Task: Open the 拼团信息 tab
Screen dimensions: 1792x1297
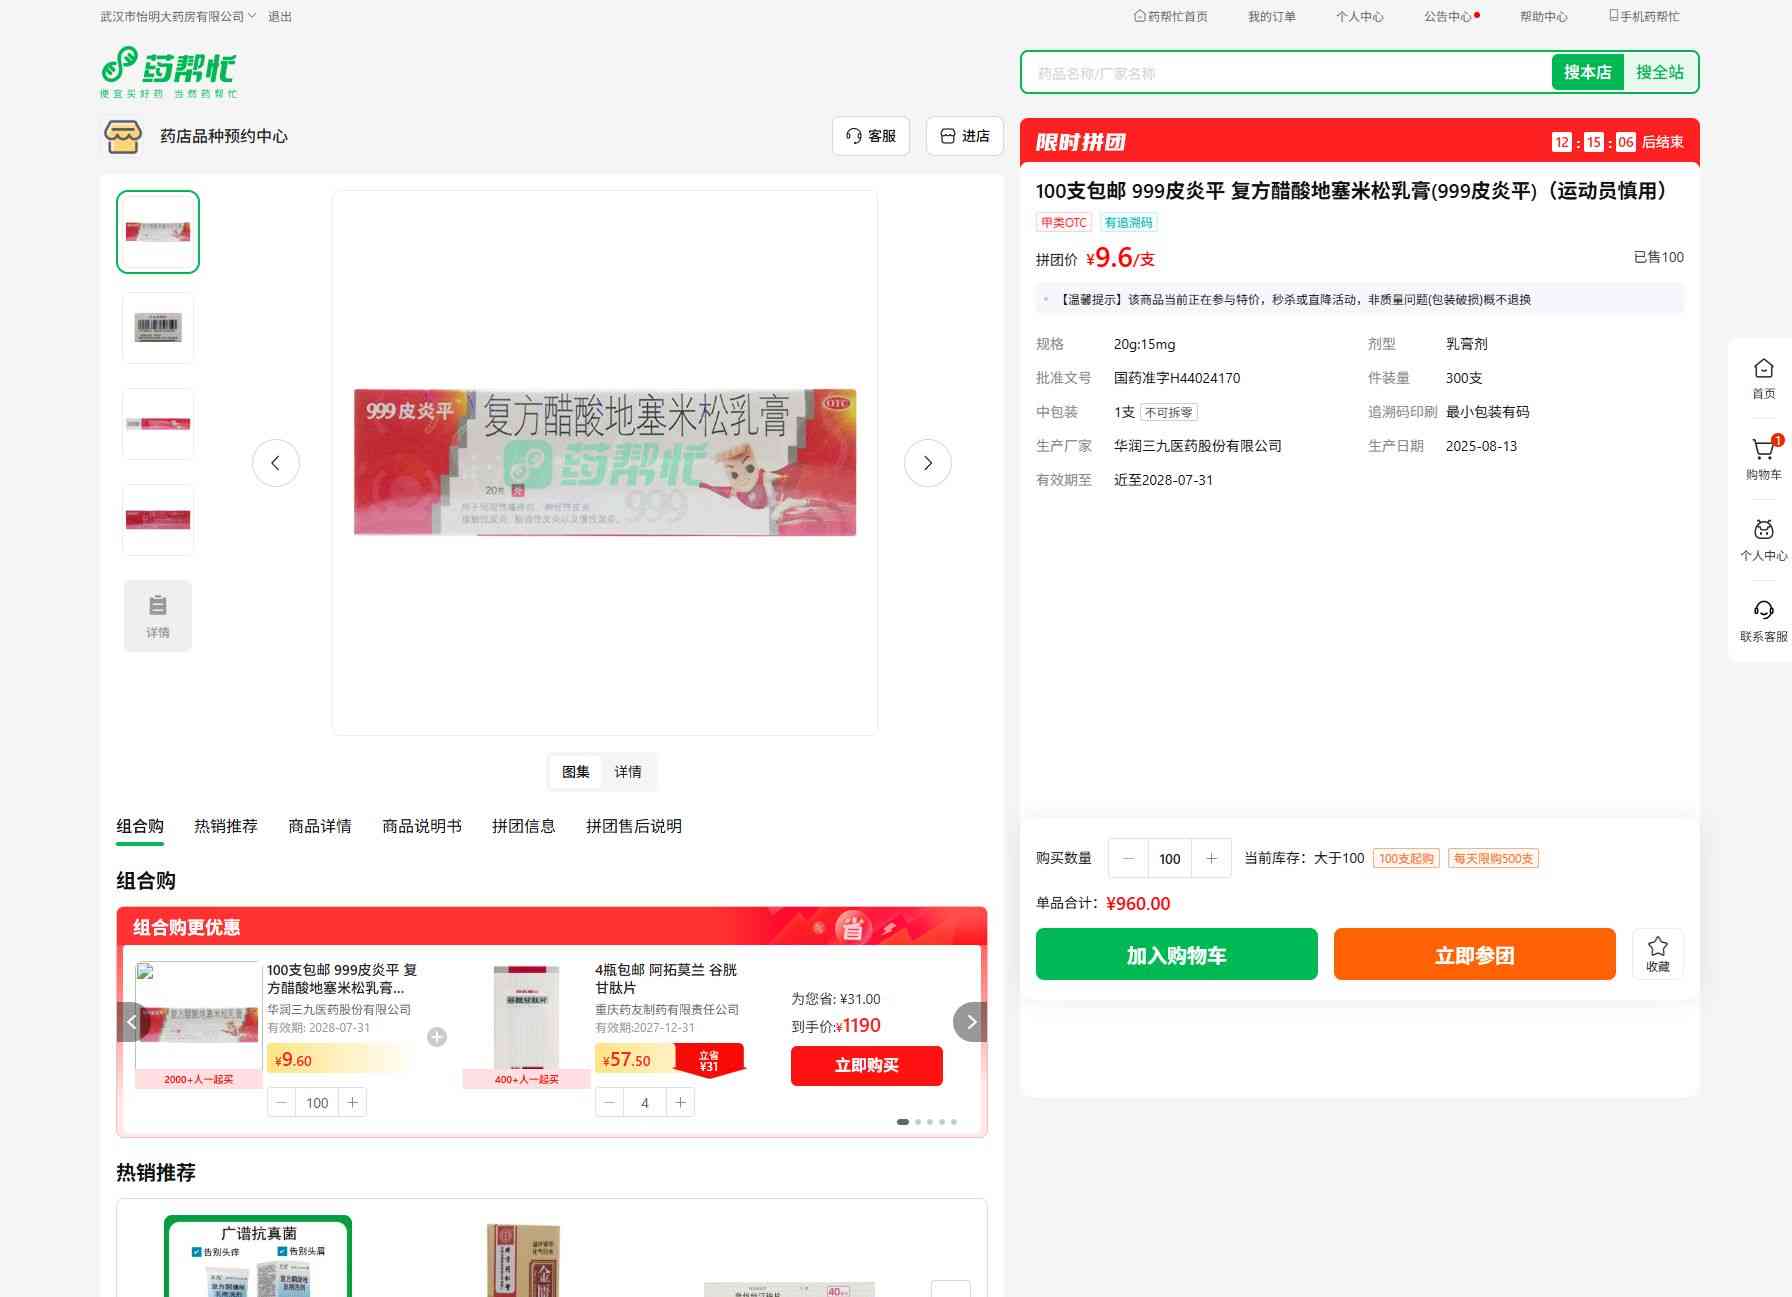Action: coord(523,826)
